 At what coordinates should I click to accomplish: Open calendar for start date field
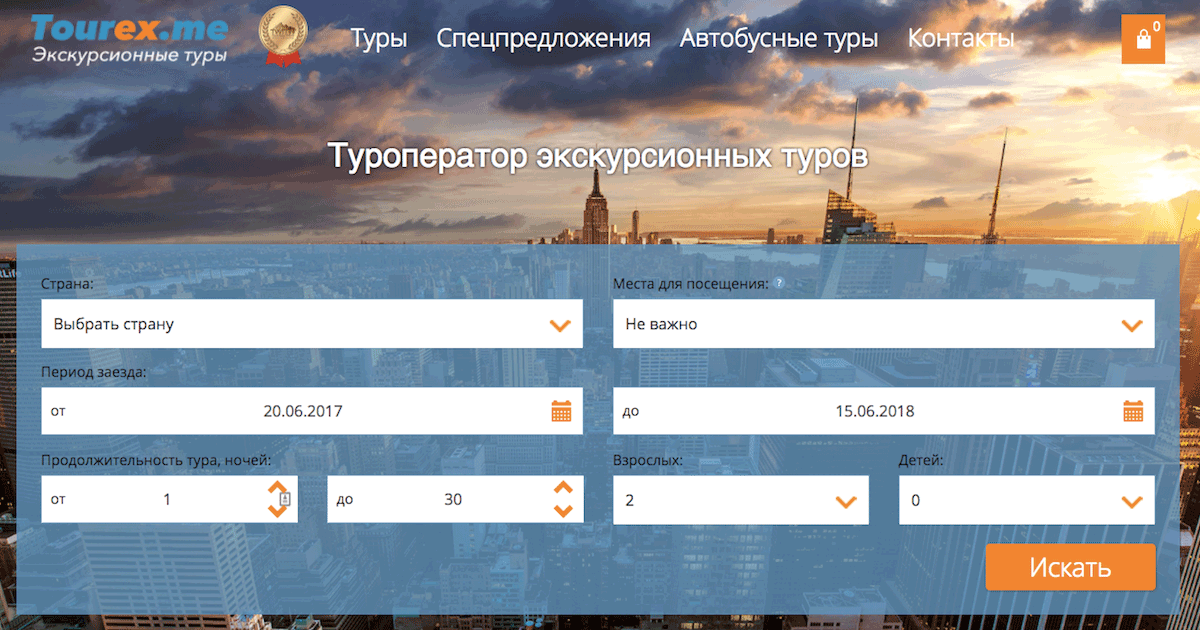(561, 411)
